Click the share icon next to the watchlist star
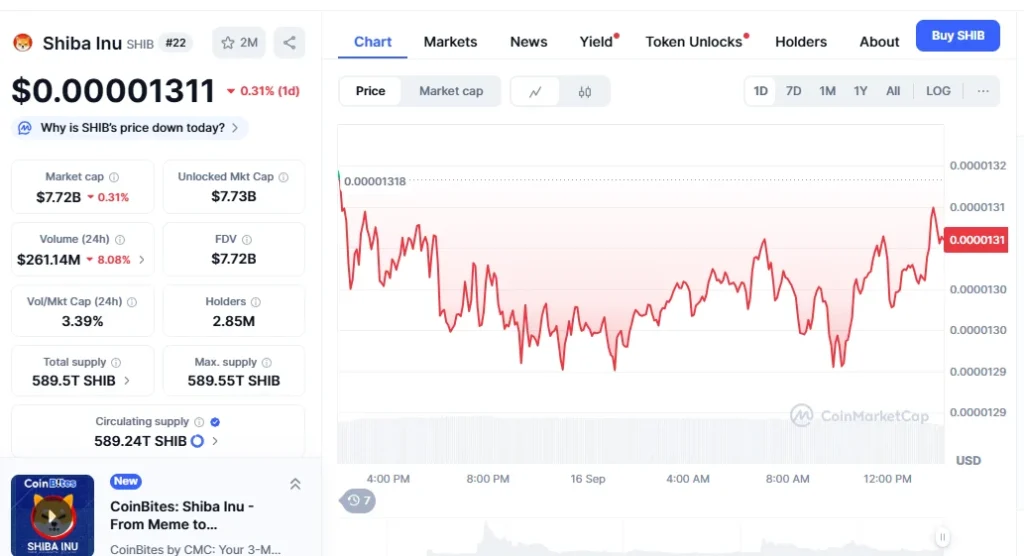The height and width of the screenshot is (556, 1024). point(289,43)
